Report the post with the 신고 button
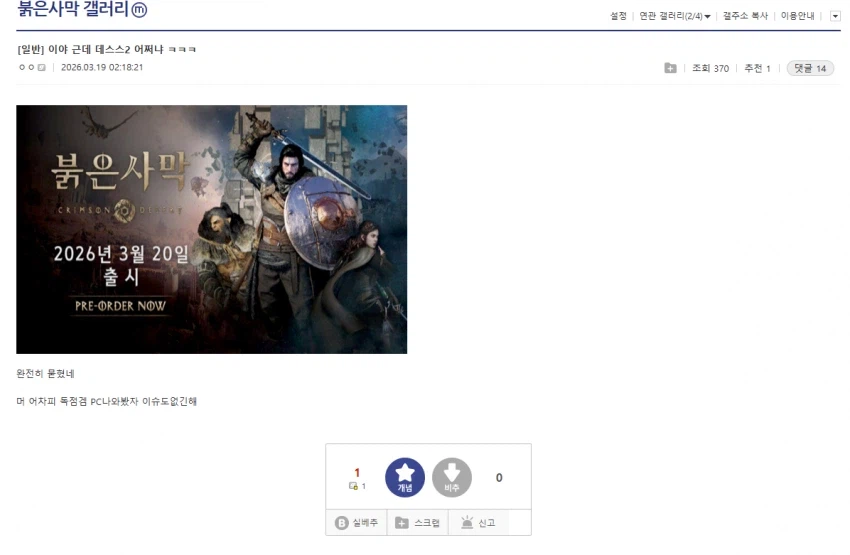This screenshot has height=555, width=850. click(x=478, y=522)
